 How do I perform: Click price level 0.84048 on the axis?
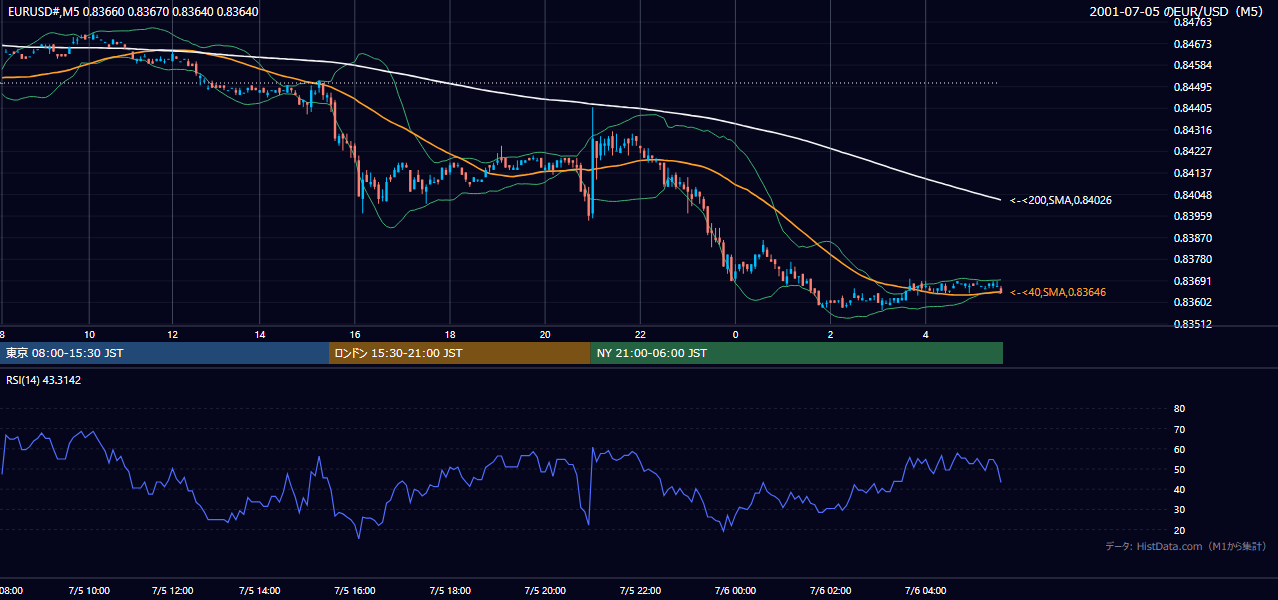[x=1192, y=195]
